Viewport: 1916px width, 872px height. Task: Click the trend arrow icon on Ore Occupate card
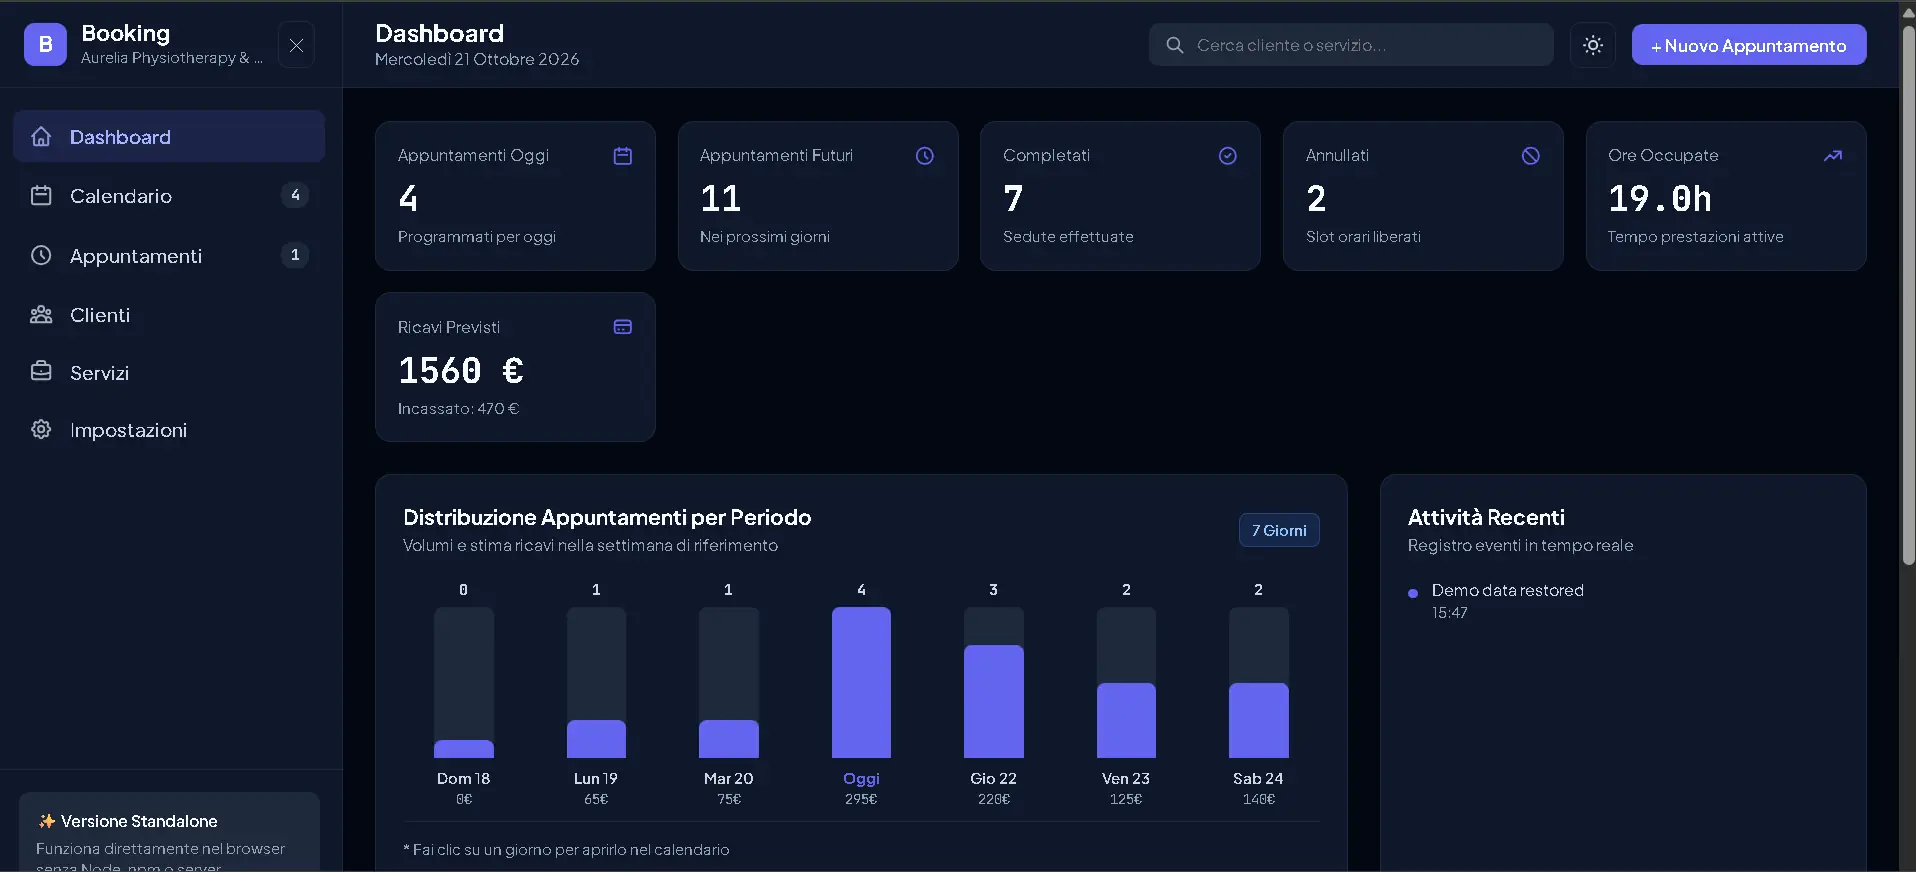pyautogui.click(x=1833, y=156)
